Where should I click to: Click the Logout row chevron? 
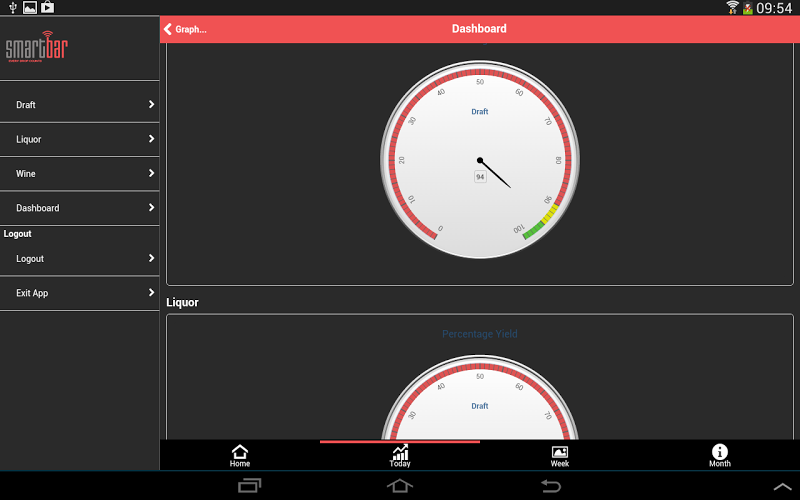tap(151, 258)
